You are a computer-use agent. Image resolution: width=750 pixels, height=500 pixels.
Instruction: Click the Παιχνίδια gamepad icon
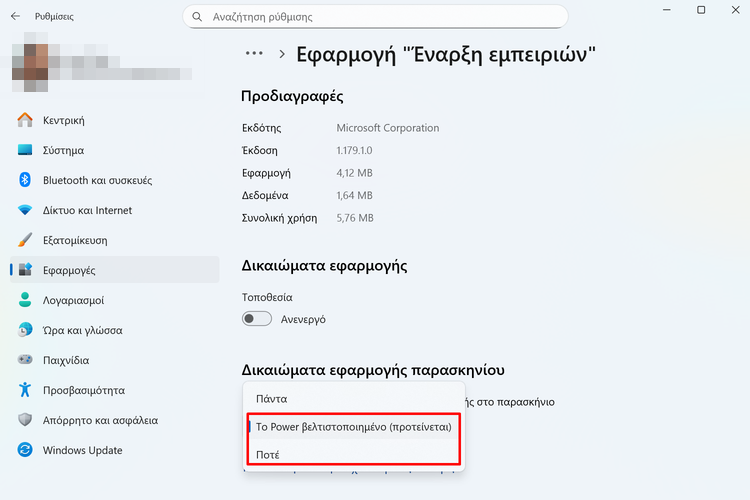[x=26, y=360]
